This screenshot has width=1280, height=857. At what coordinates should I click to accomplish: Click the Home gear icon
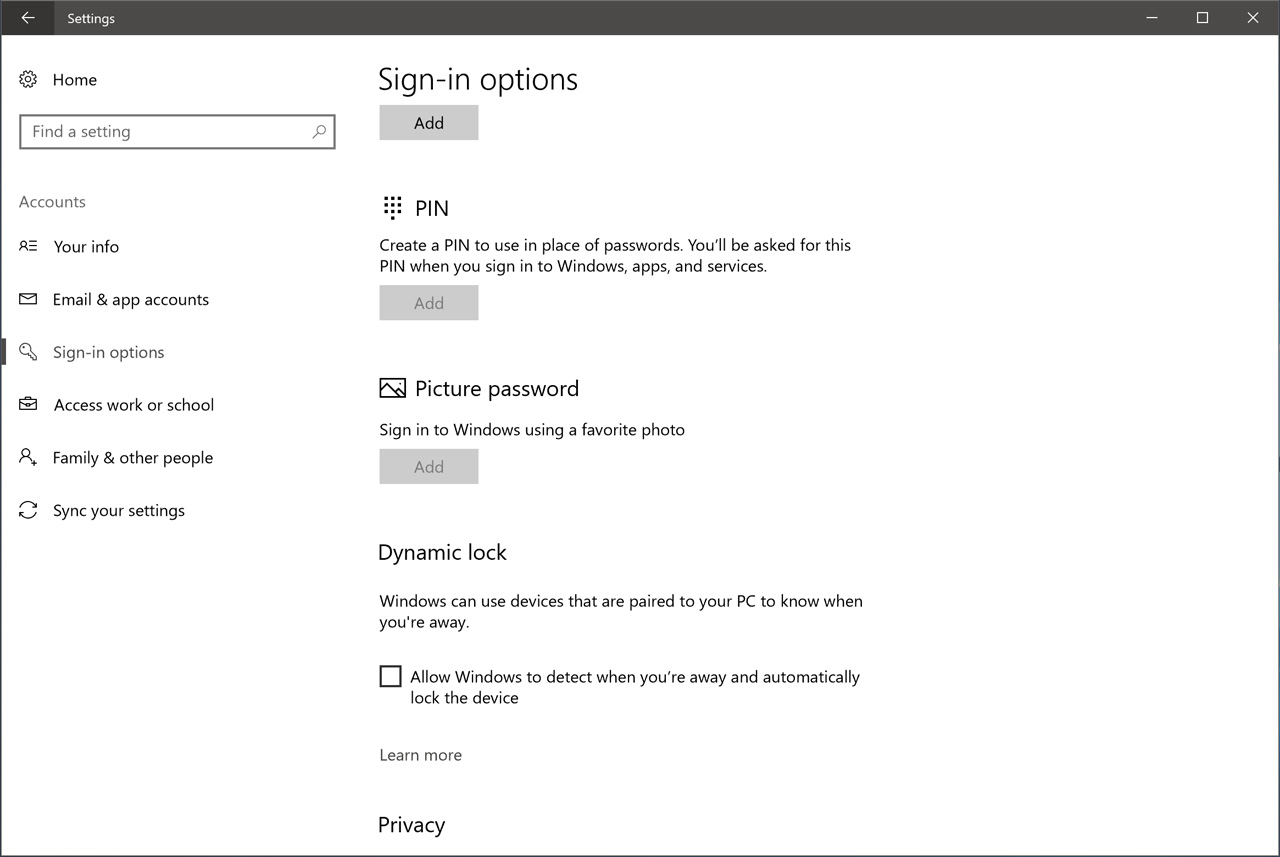(x=27, y=79)
